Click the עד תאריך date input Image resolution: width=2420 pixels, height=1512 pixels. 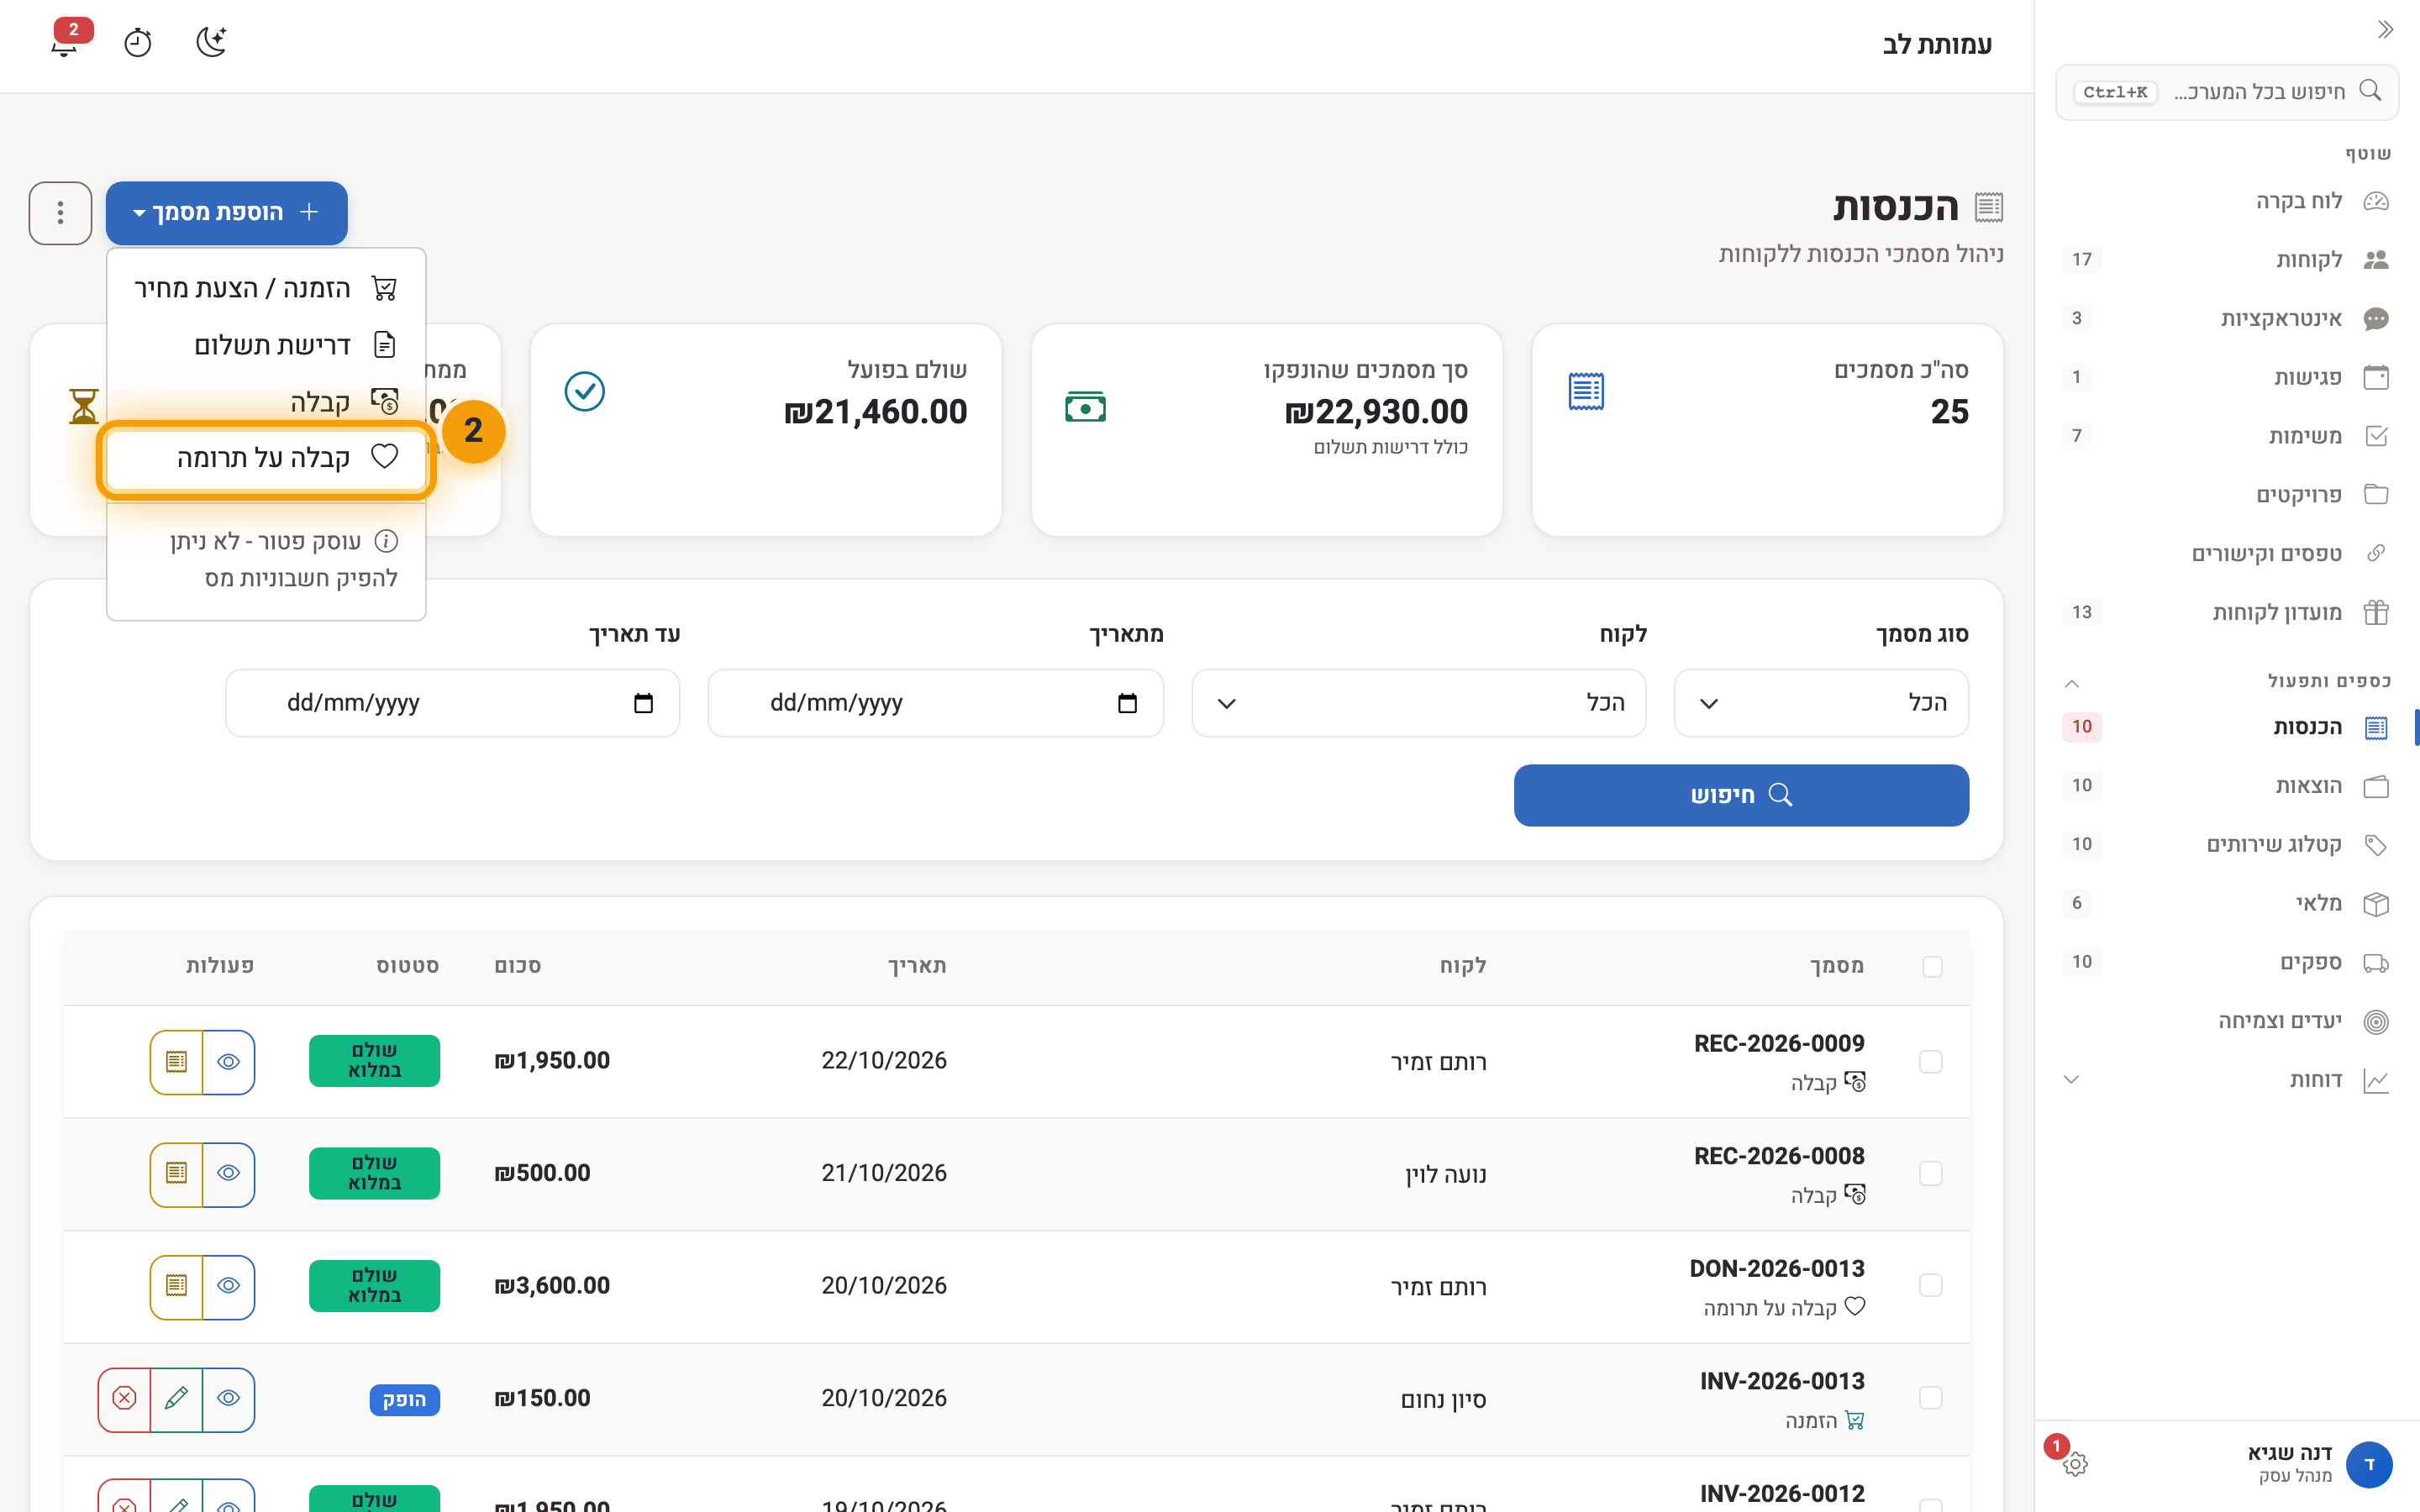(452, 703)
